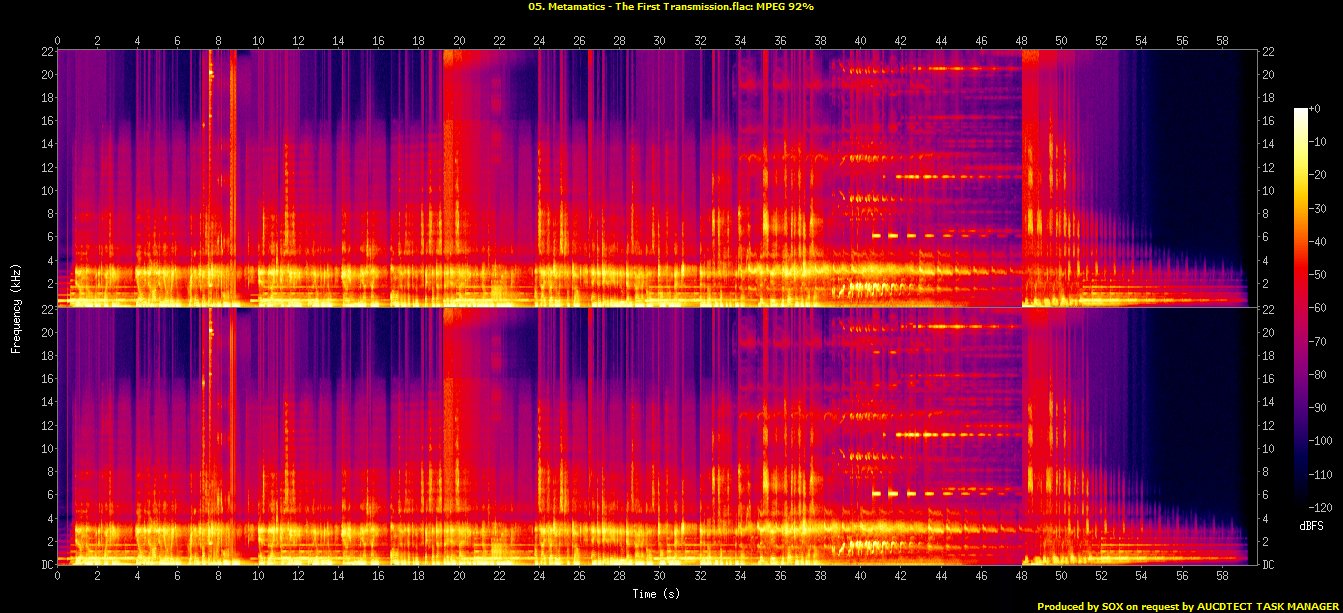Screen dimensions: 1343x613
Task: Click the 36 second tick on the top time axis
Action: tap(780, 40)
